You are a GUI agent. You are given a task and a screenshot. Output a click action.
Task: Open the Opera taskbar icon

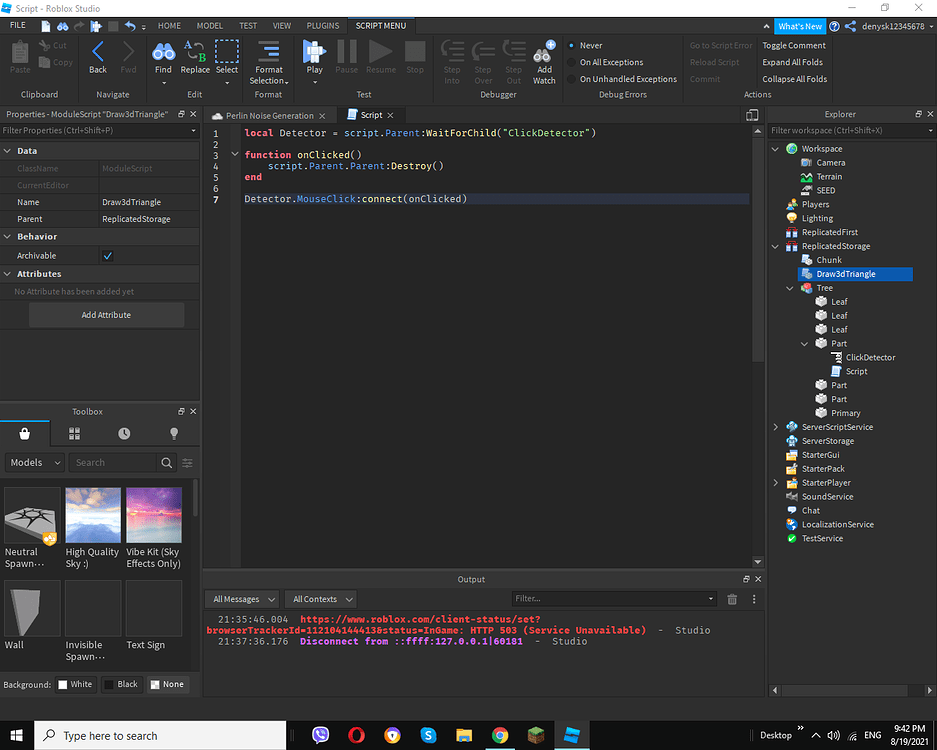coord(357,735)
